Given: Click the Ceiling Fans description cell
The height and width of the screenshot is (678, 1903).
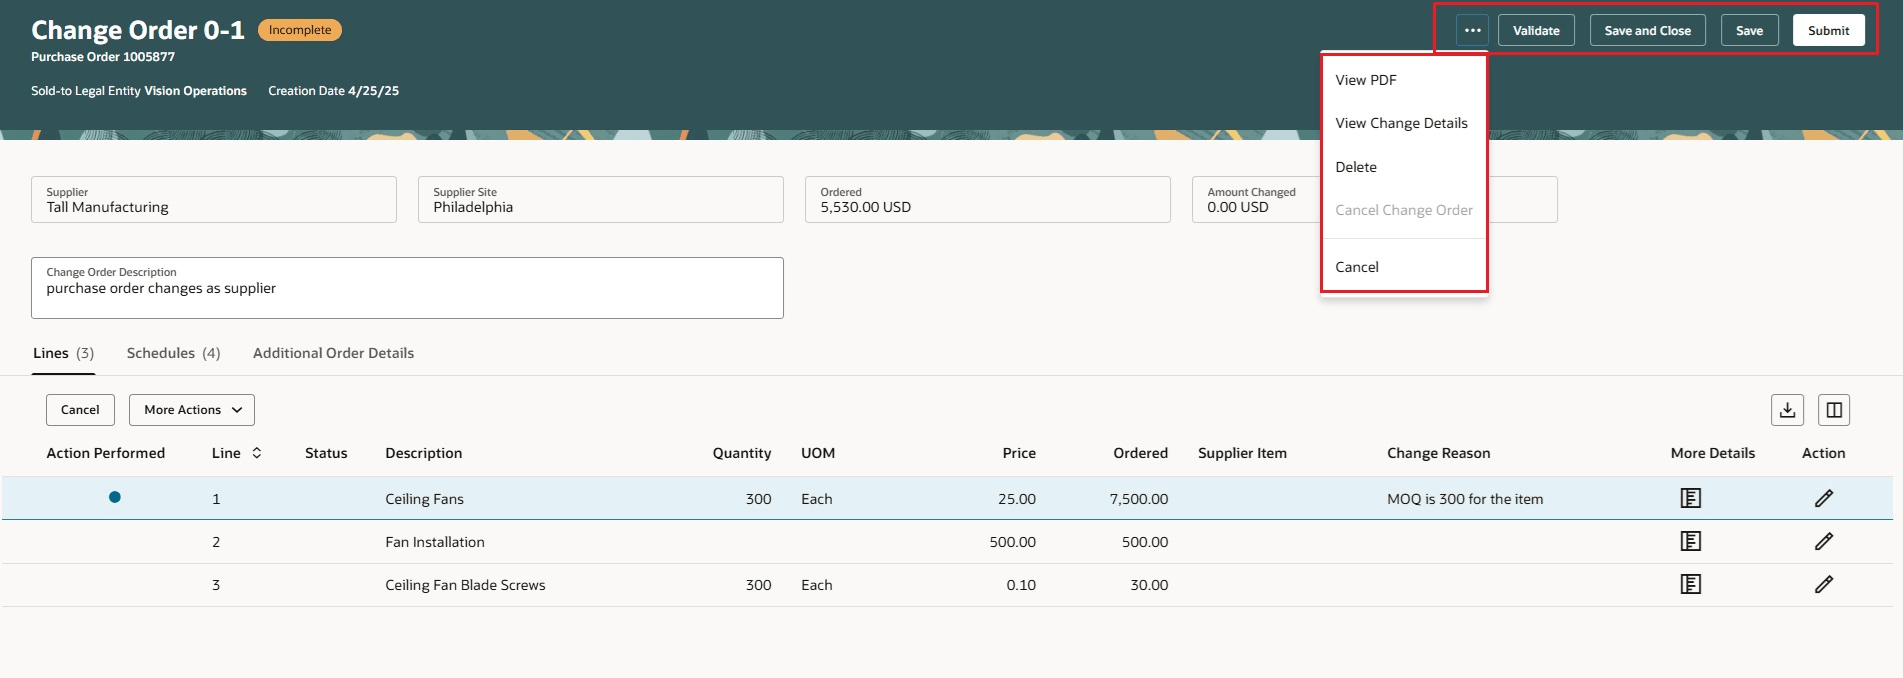Looking at the screenshot, I should (424, 499).
